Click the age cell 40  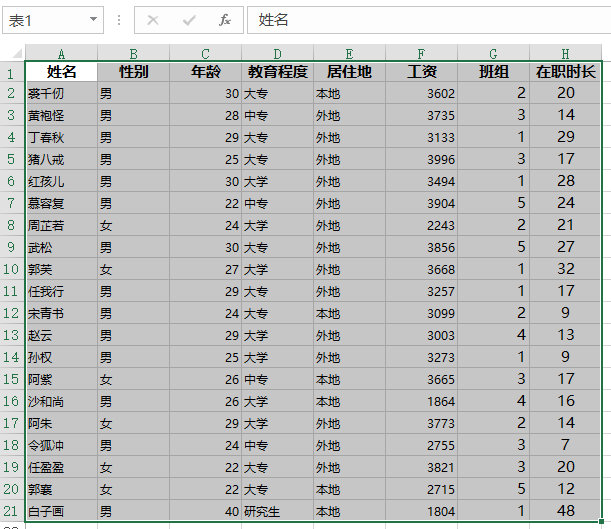(x=205, y=511)
